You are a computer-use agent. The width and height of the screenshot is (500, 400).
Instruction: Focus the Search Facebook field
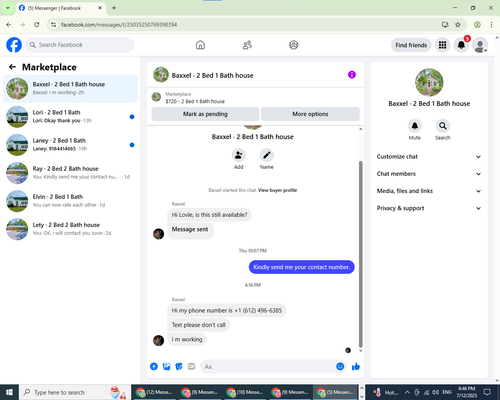(80, 45)
